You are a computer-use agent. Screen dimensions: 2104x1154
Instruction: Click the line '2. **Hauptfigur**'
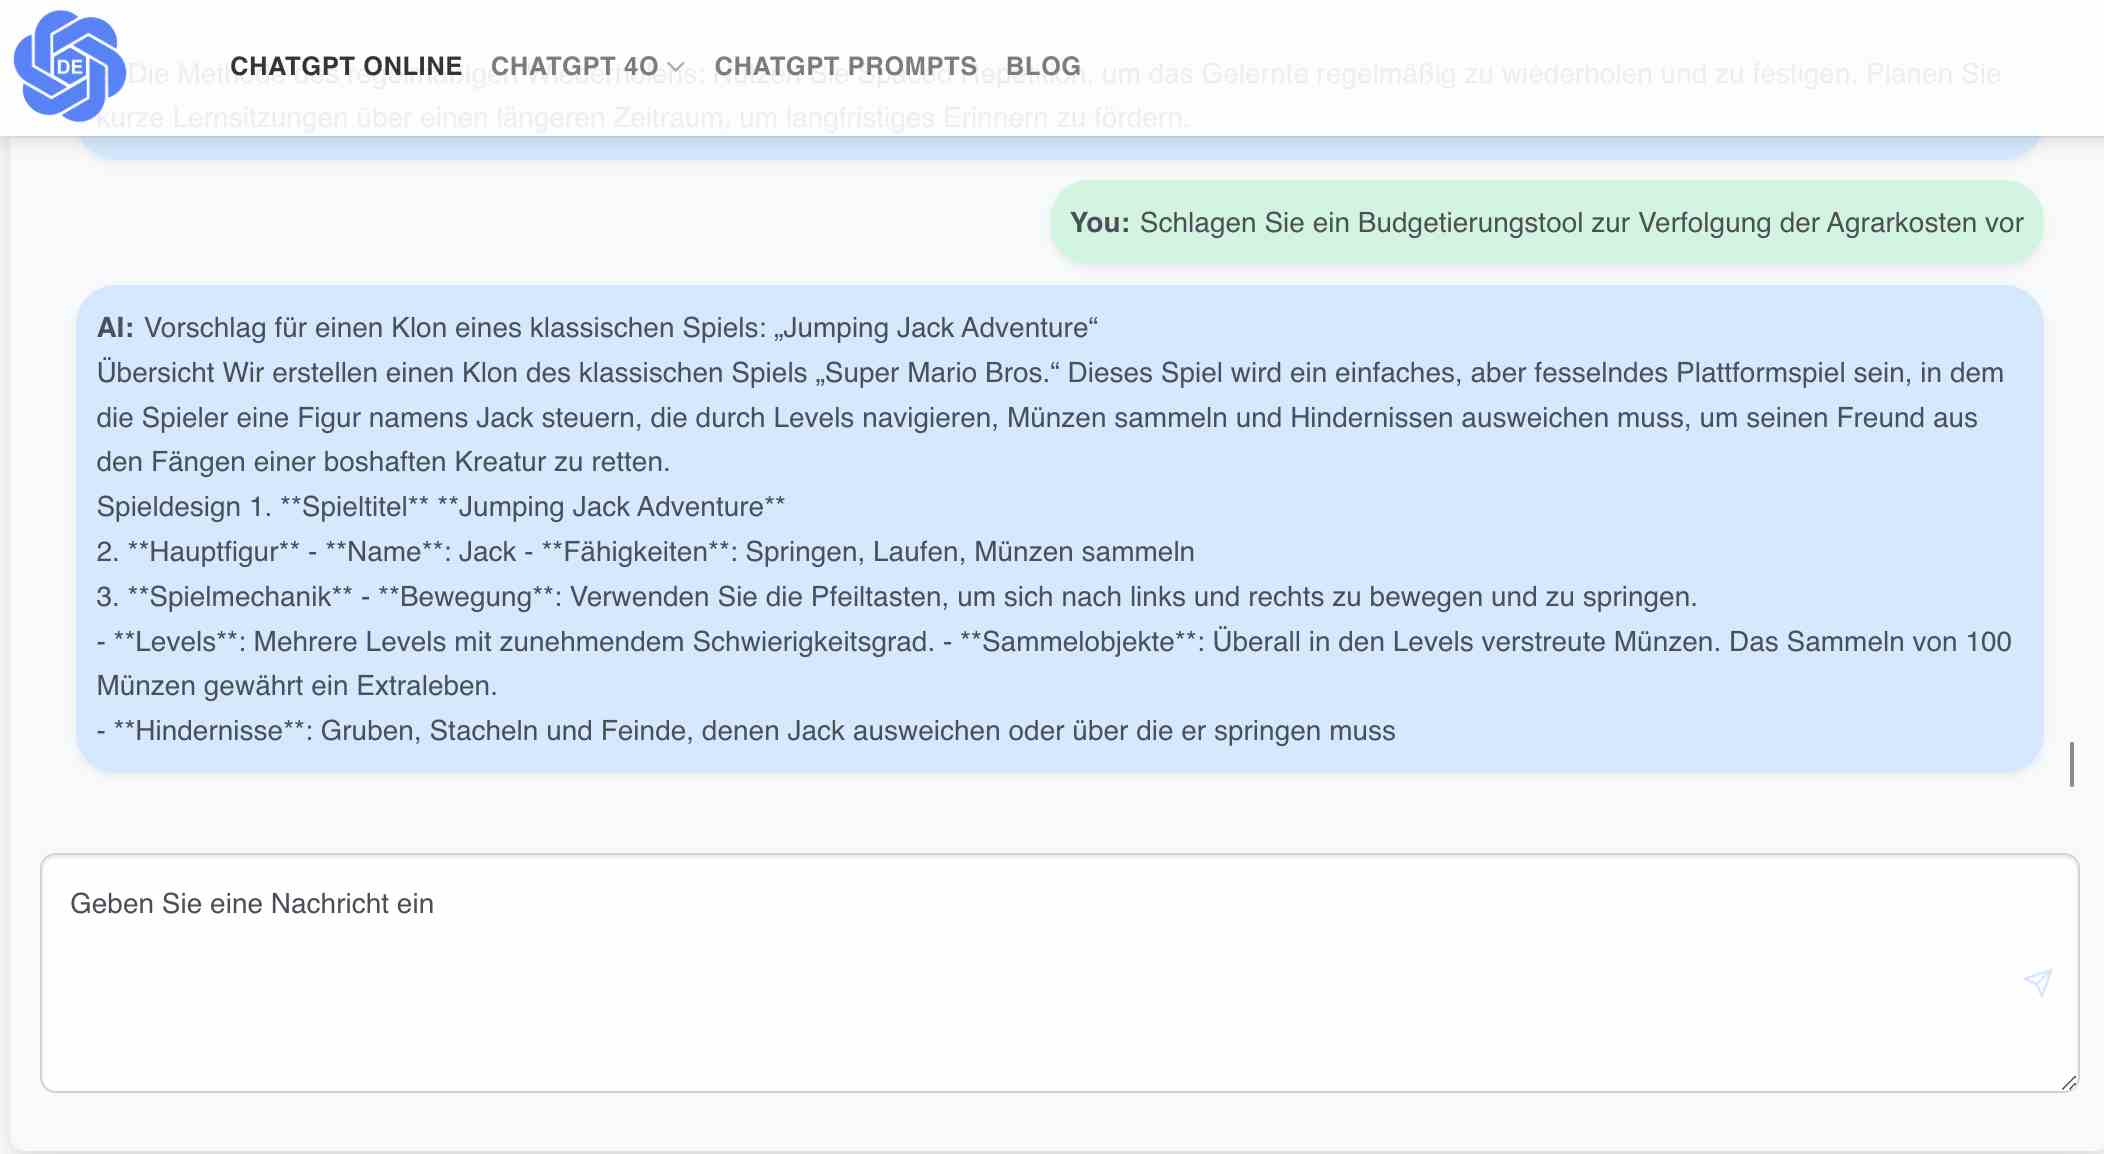click(646, 552)
